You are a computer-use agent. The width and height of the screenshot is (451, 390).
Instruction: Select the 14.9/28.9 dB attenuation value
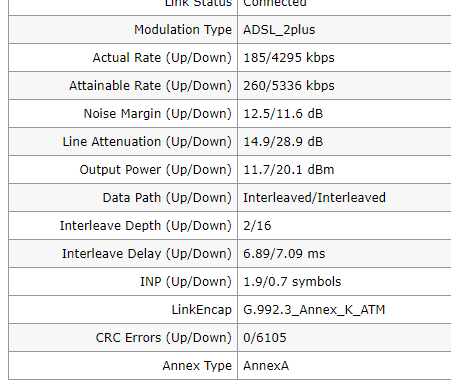tap(283, 142)
